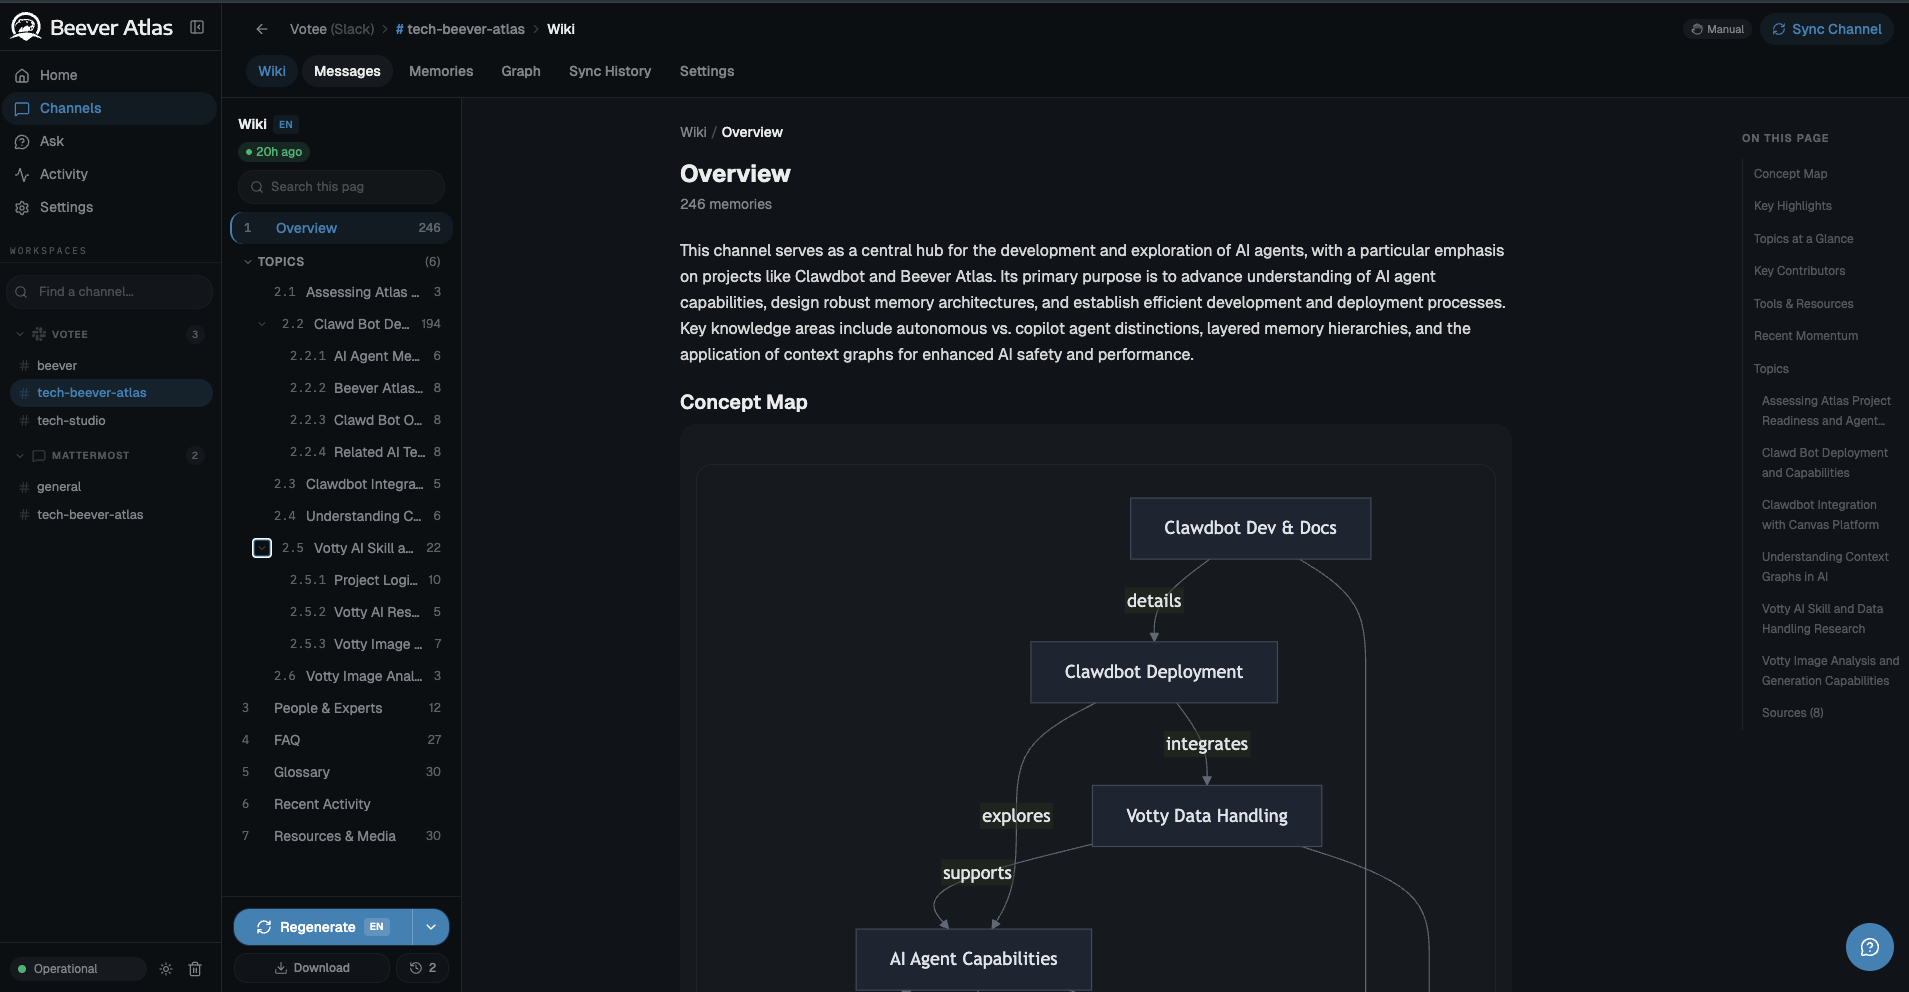
Task: Collapse the sidebar with the panel icon
Action: pos(197,26)
